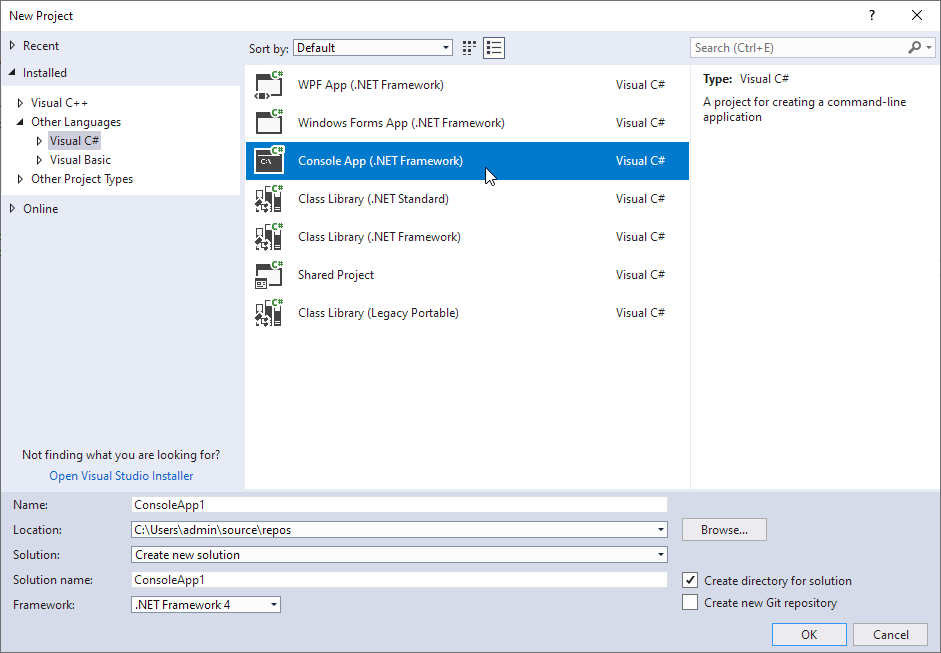This screenshot has width=941, height=653.
Task: Select Shared Project template name
Action: (x=336, y=275)
